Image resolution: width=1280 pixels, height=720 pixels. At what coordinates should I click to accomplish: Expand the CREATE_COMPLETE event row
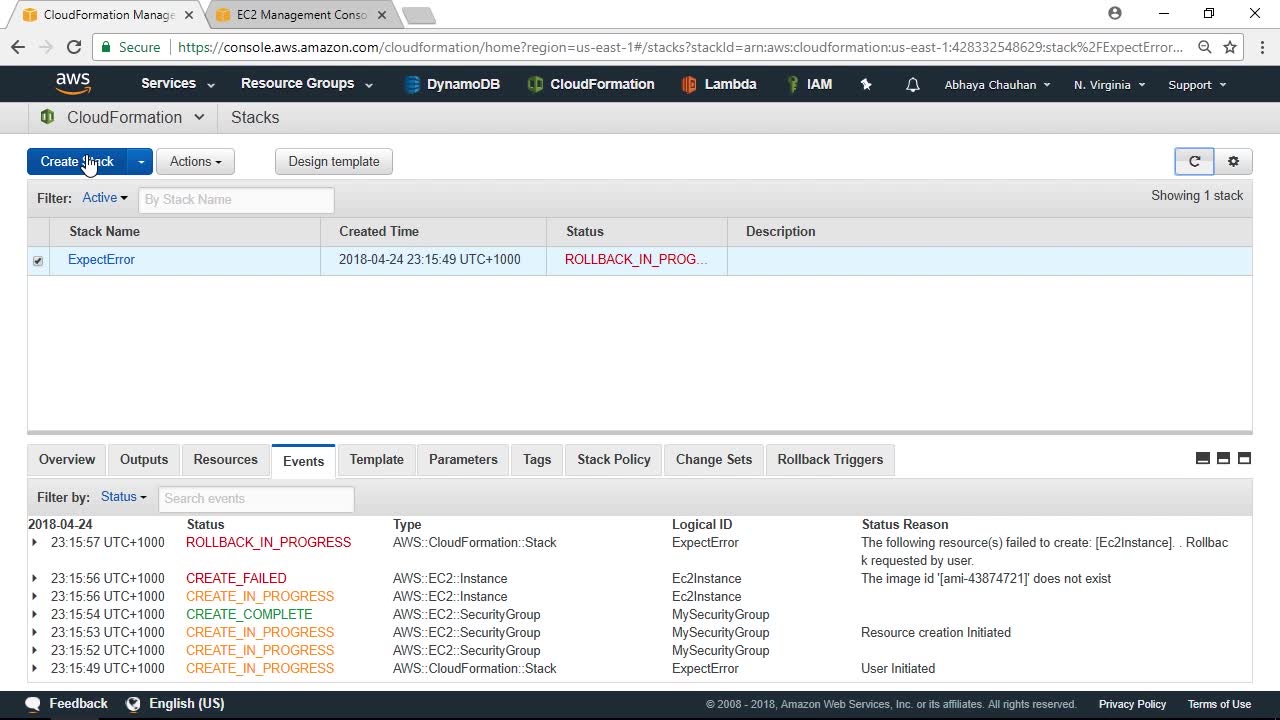(35, 615)
